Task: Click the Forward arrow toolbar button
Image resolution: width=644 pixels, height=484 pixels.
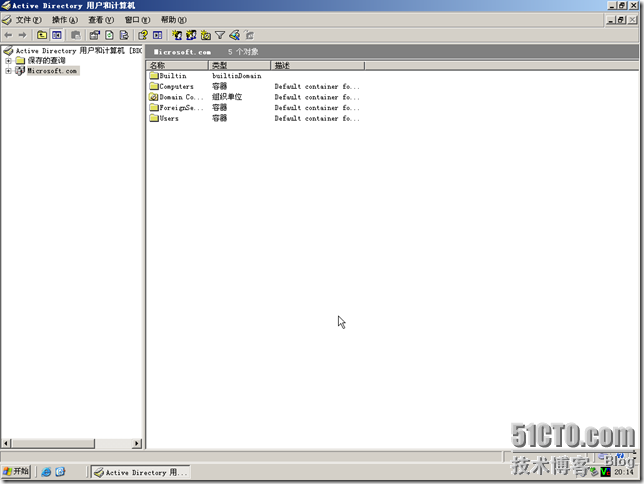Action: coord(23,35)
